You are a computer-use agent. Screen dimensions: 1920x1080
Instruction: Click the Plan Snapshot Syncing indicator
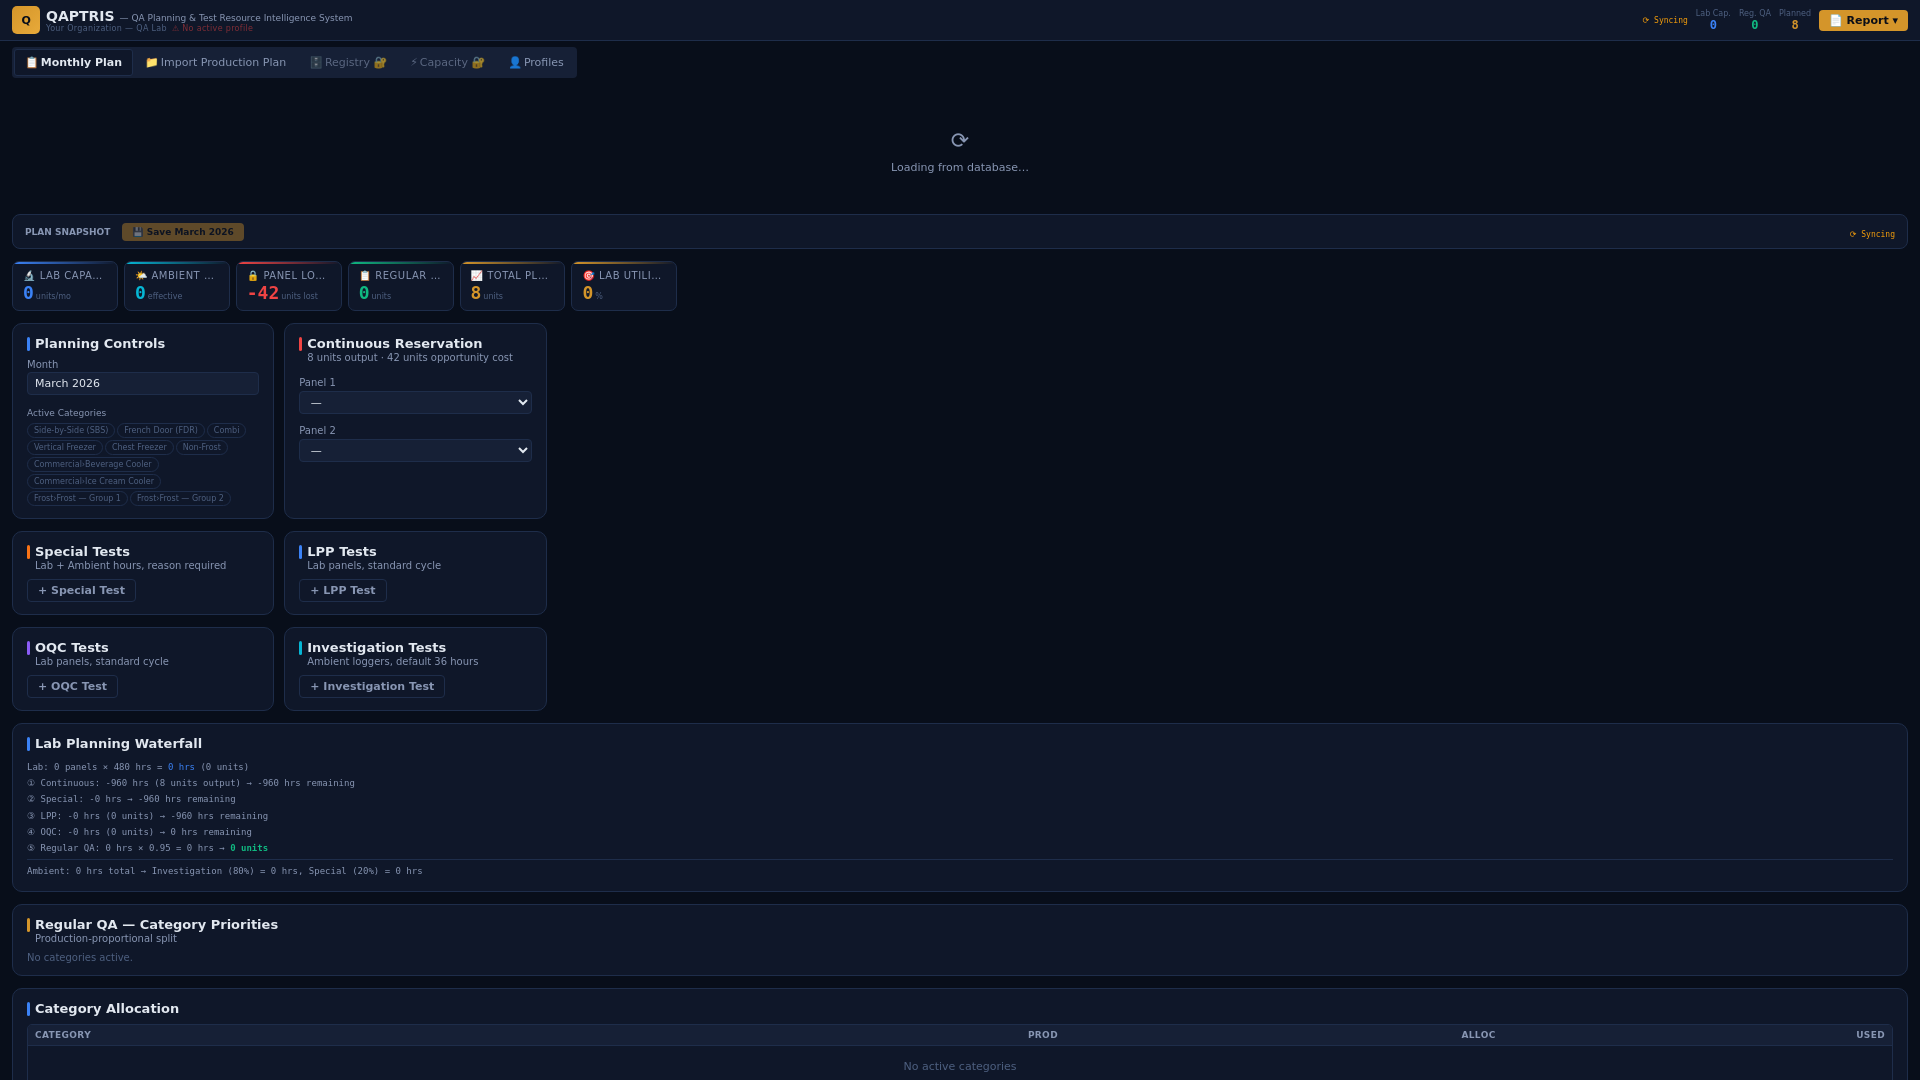point(1872,235)
